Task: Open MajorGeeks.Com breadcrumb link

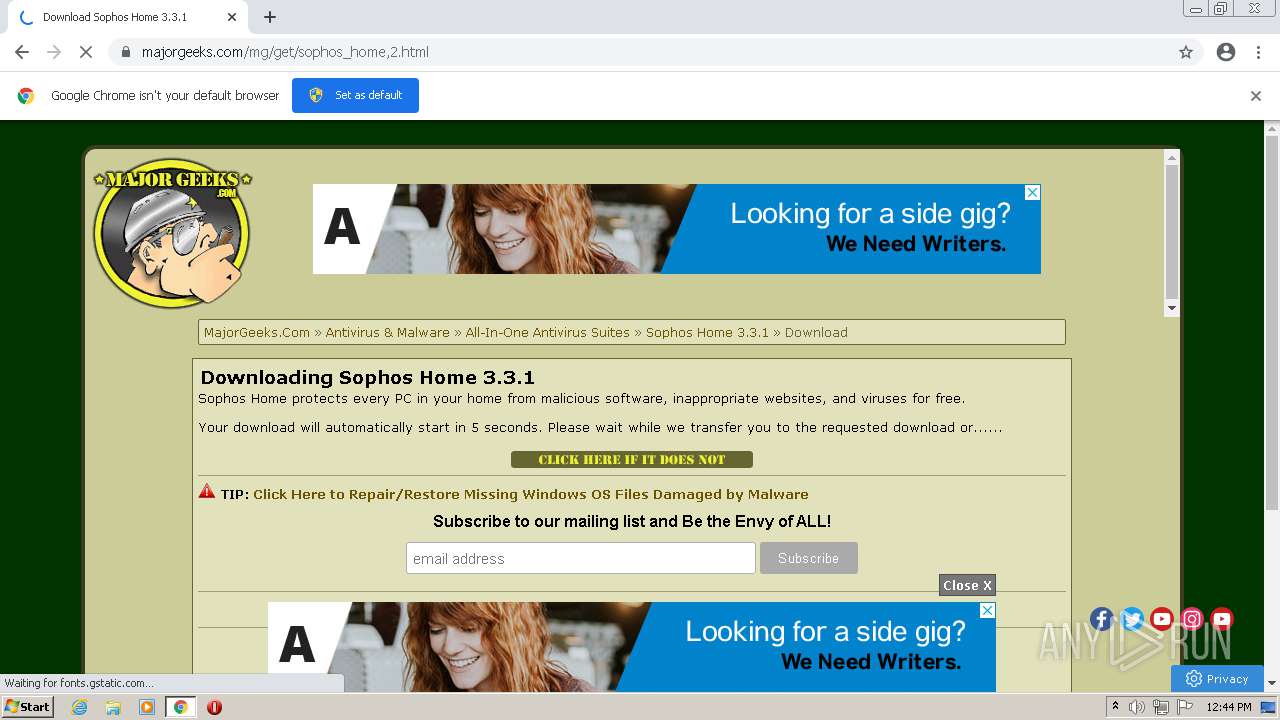Action: coord(257,332)
